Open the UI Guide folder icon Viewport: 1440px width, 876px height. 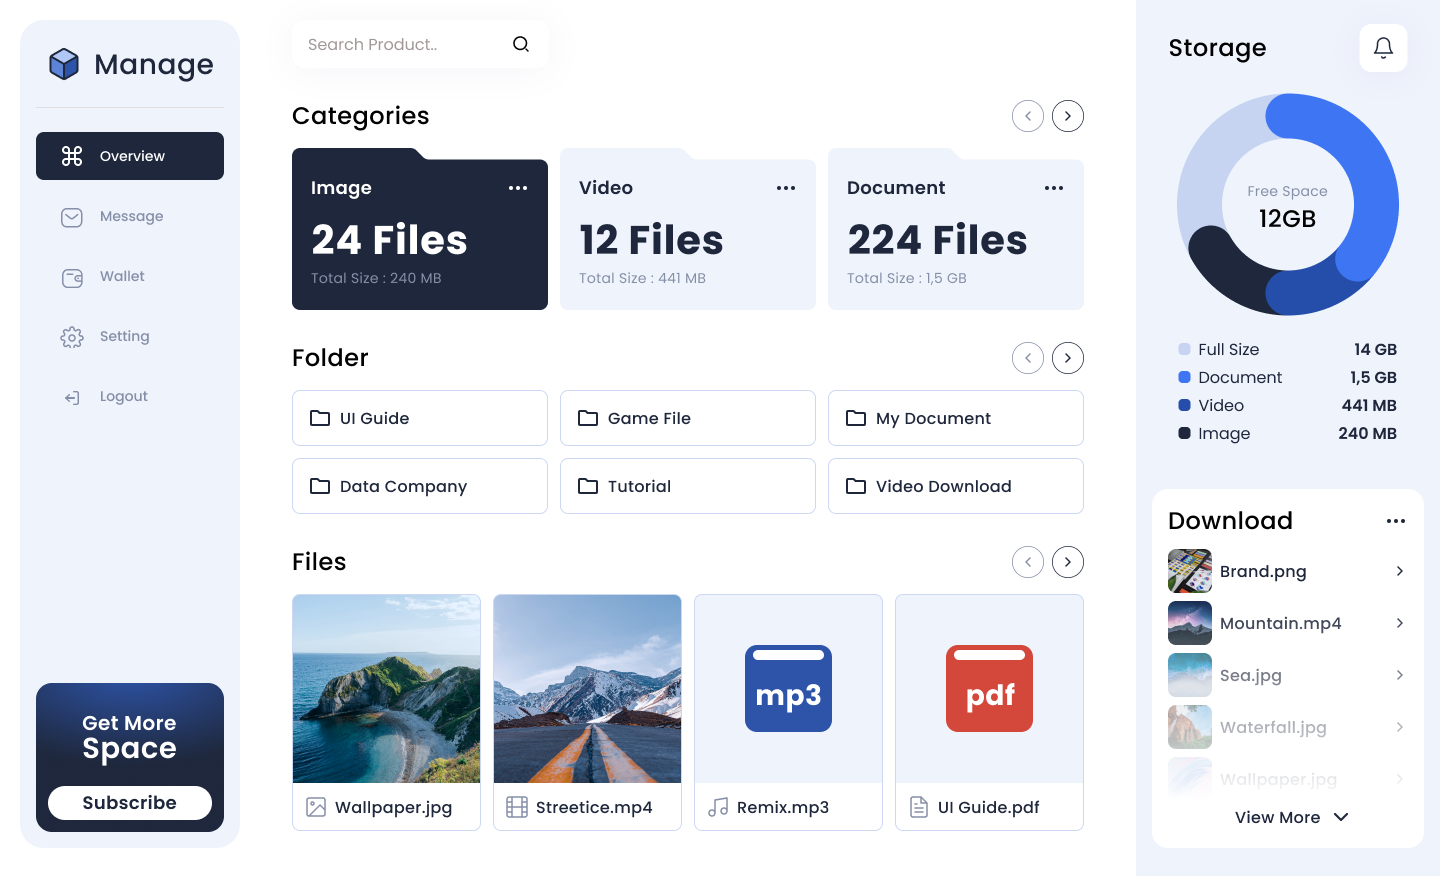[319, 418]
